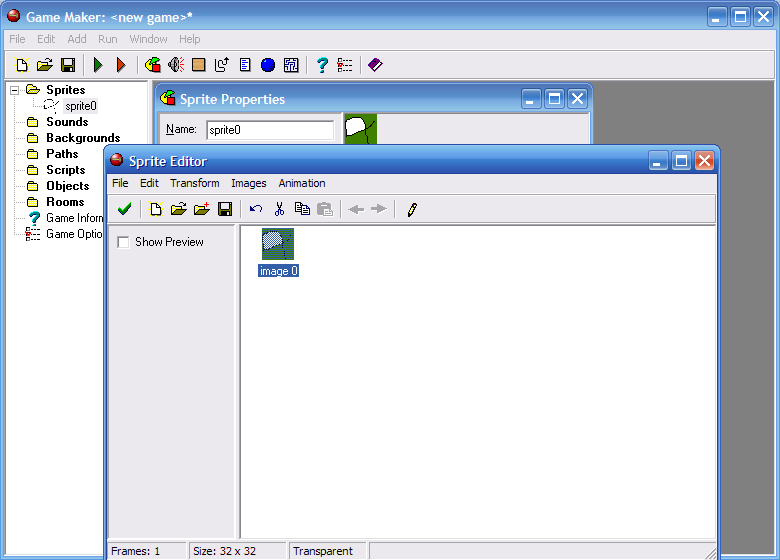The width and height of the screenshot is (780, 560).
Task: Maximize the Sprite Editor window
Action: click(681, 161)
